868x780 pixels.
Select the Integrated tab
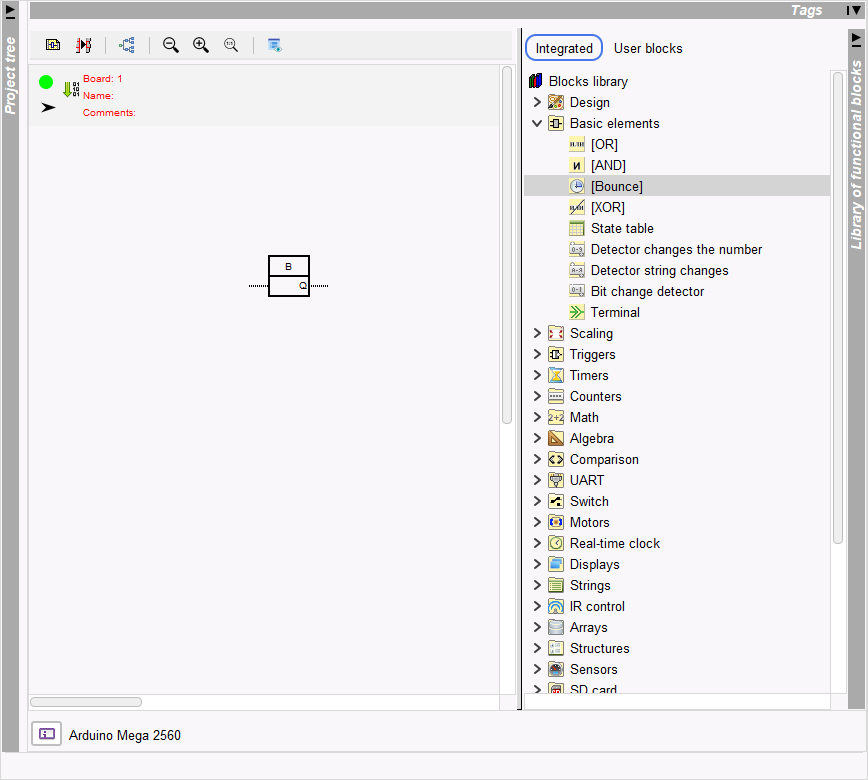[x=564, y=48]
